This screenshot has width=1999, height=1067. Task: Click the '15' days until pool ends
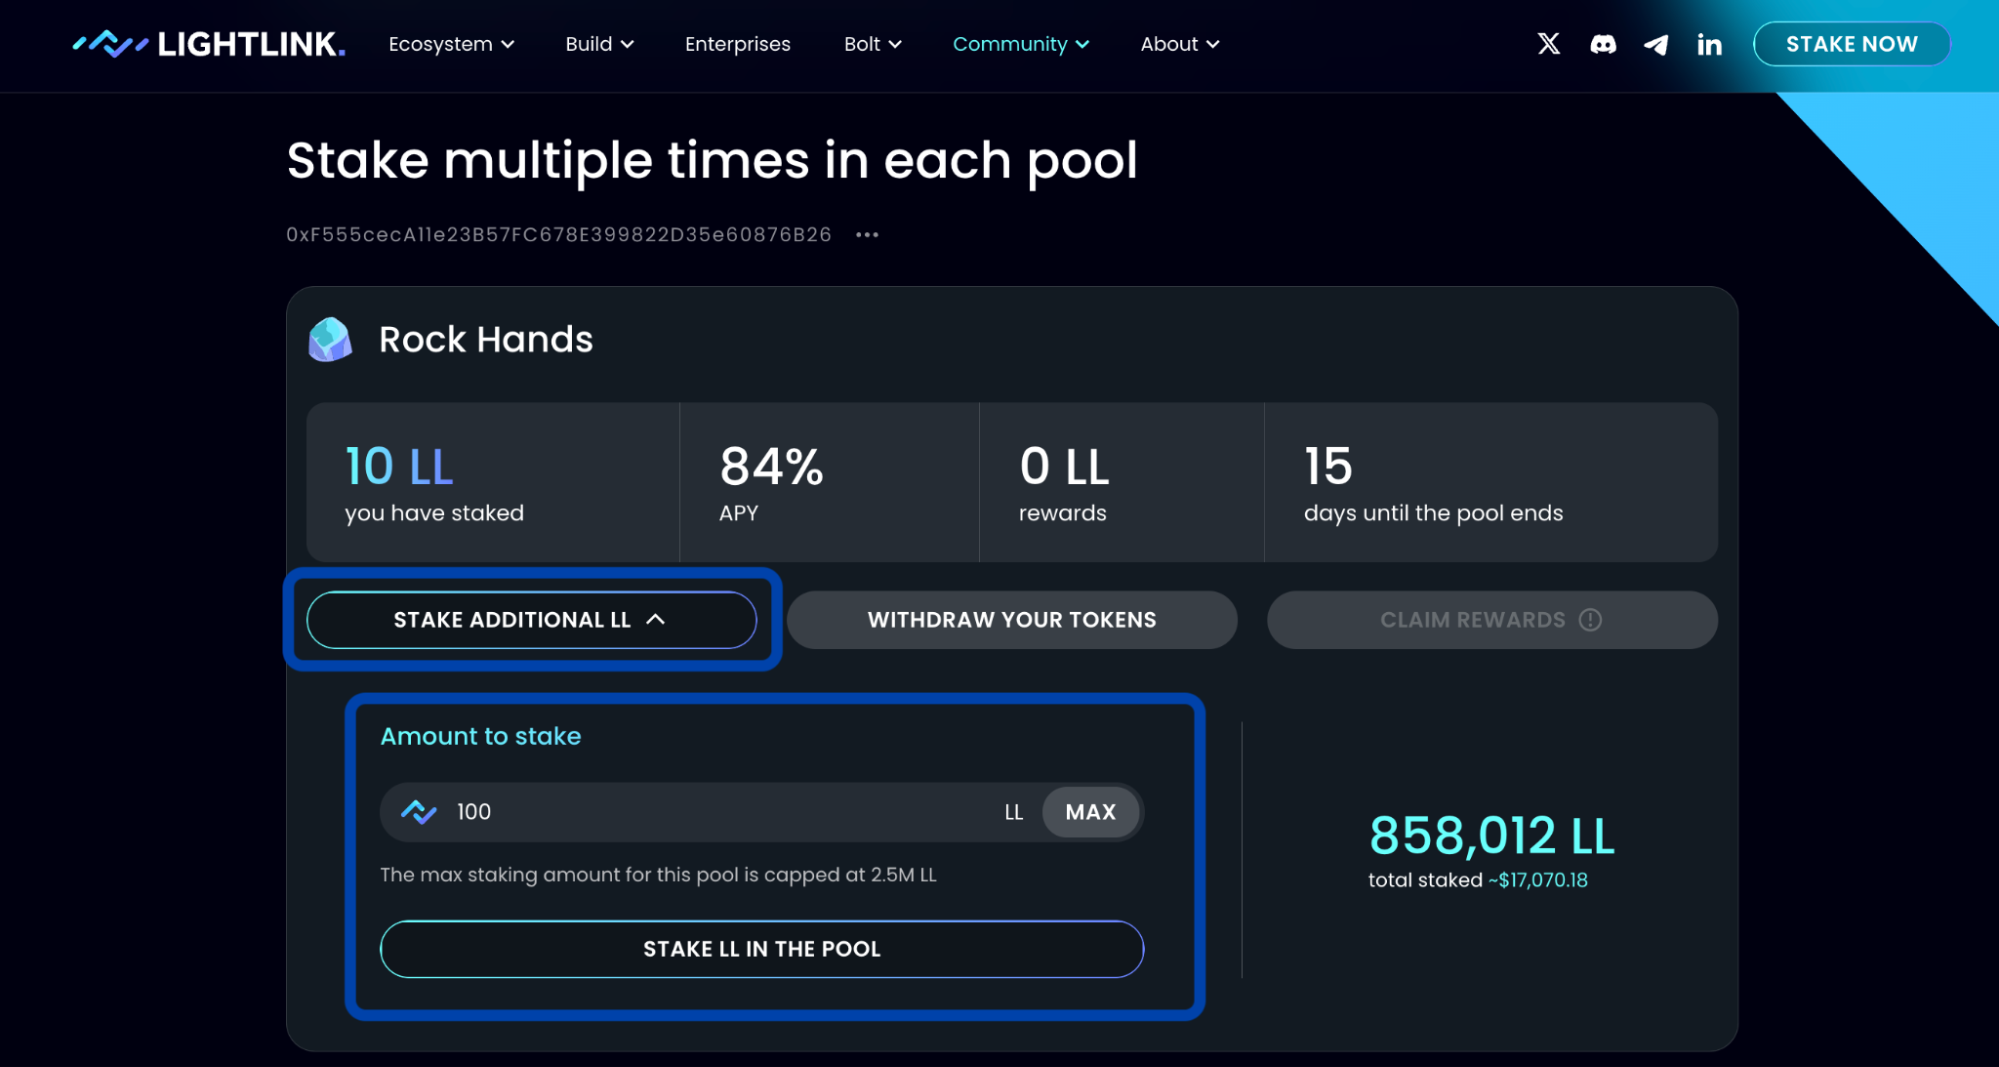pyautogui.click(x=1328, y=467)
